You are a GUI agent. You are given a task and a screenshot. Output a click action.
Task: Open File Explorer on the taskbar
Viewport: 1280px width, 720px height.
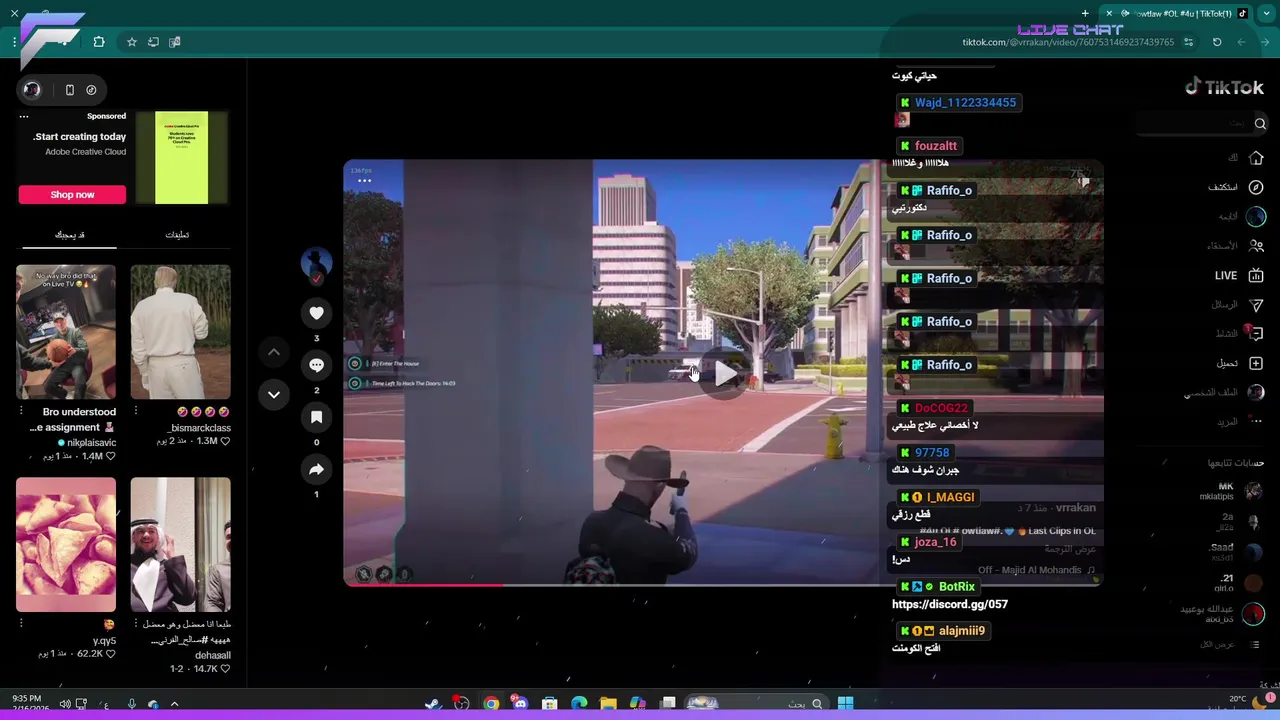pyautogui.click(x=608, y=704)
